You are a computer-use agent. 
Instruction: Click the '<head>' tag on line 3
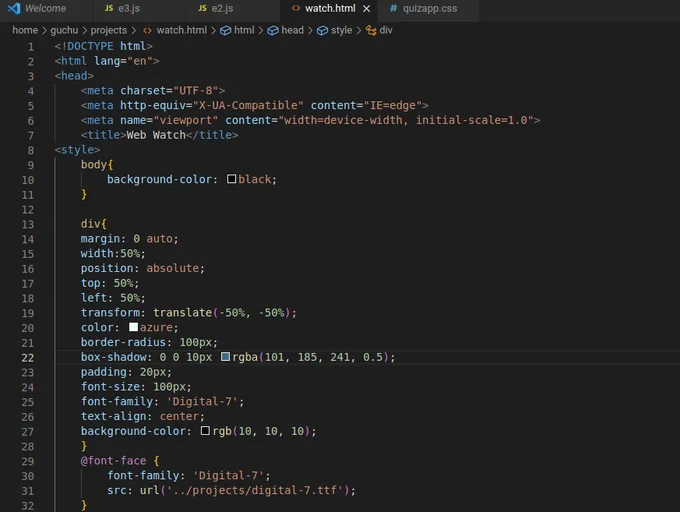point(74,76)
